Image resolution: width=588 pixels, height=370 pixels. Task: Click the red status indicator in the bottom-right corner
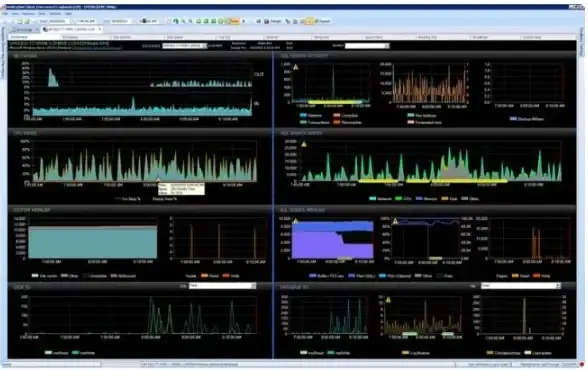(x=582, y=364)
